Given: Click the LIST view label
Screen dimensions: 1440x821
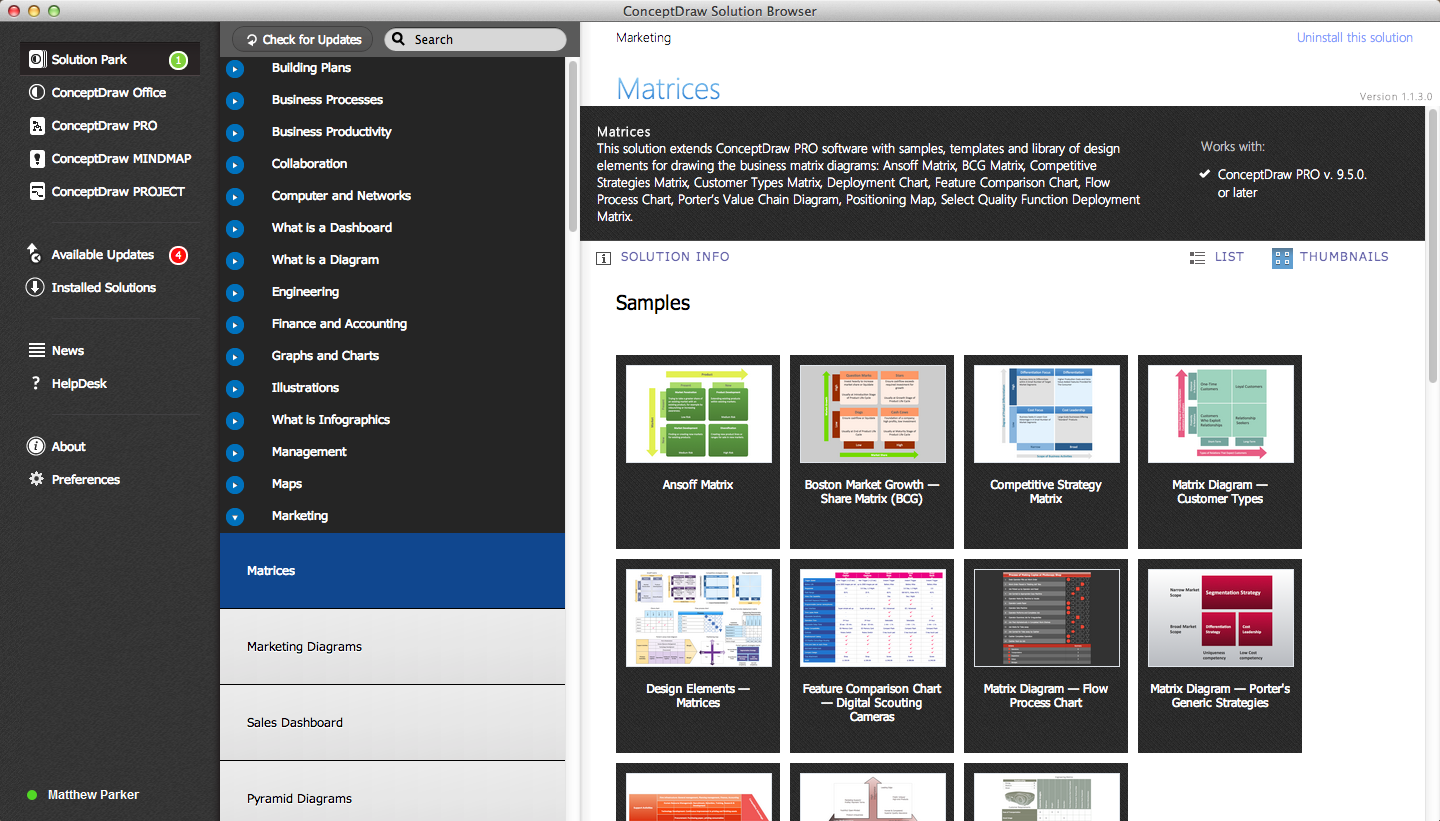Looking at the screenshot, I should 1229,257.
